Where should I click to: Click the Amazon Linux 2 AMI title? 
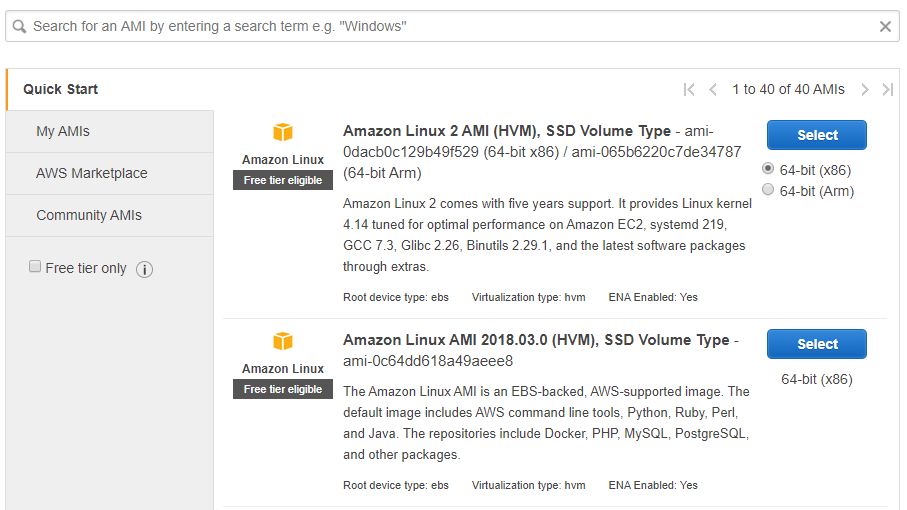507,131
